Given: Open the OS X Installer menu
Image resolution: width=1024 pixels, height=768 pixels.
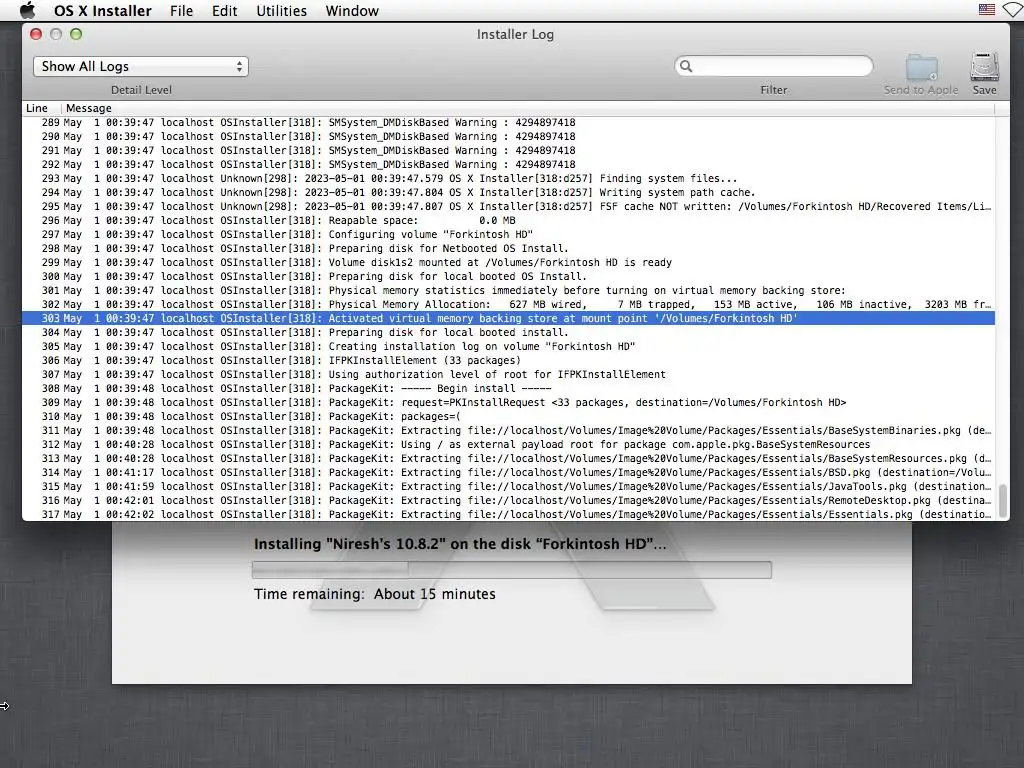Looking at the screenshot, I should pyautogui.click(x=103, y=10).
